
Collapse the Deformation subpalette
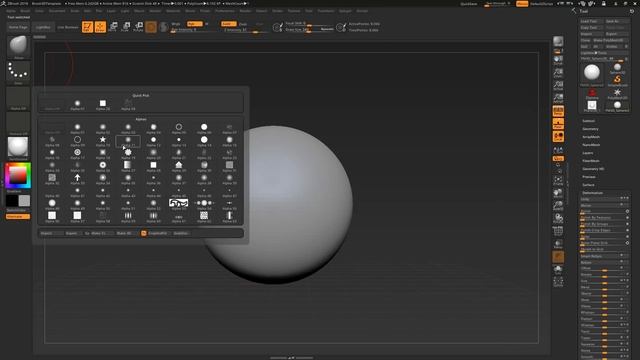593,193
